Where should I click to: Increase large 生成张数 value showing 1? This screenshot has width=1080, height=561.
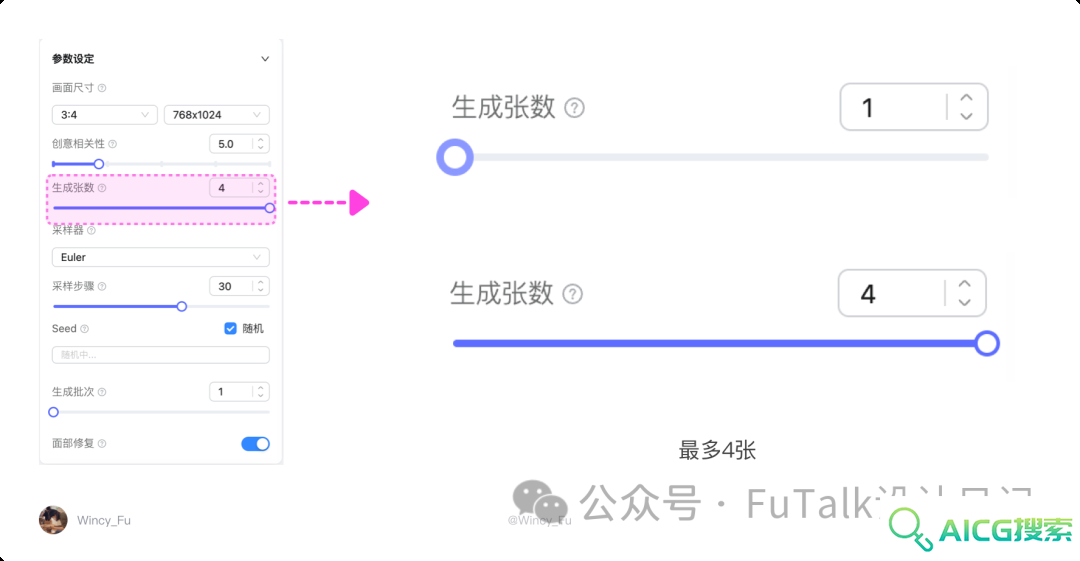pyautogui.click(x=966, y=98)
